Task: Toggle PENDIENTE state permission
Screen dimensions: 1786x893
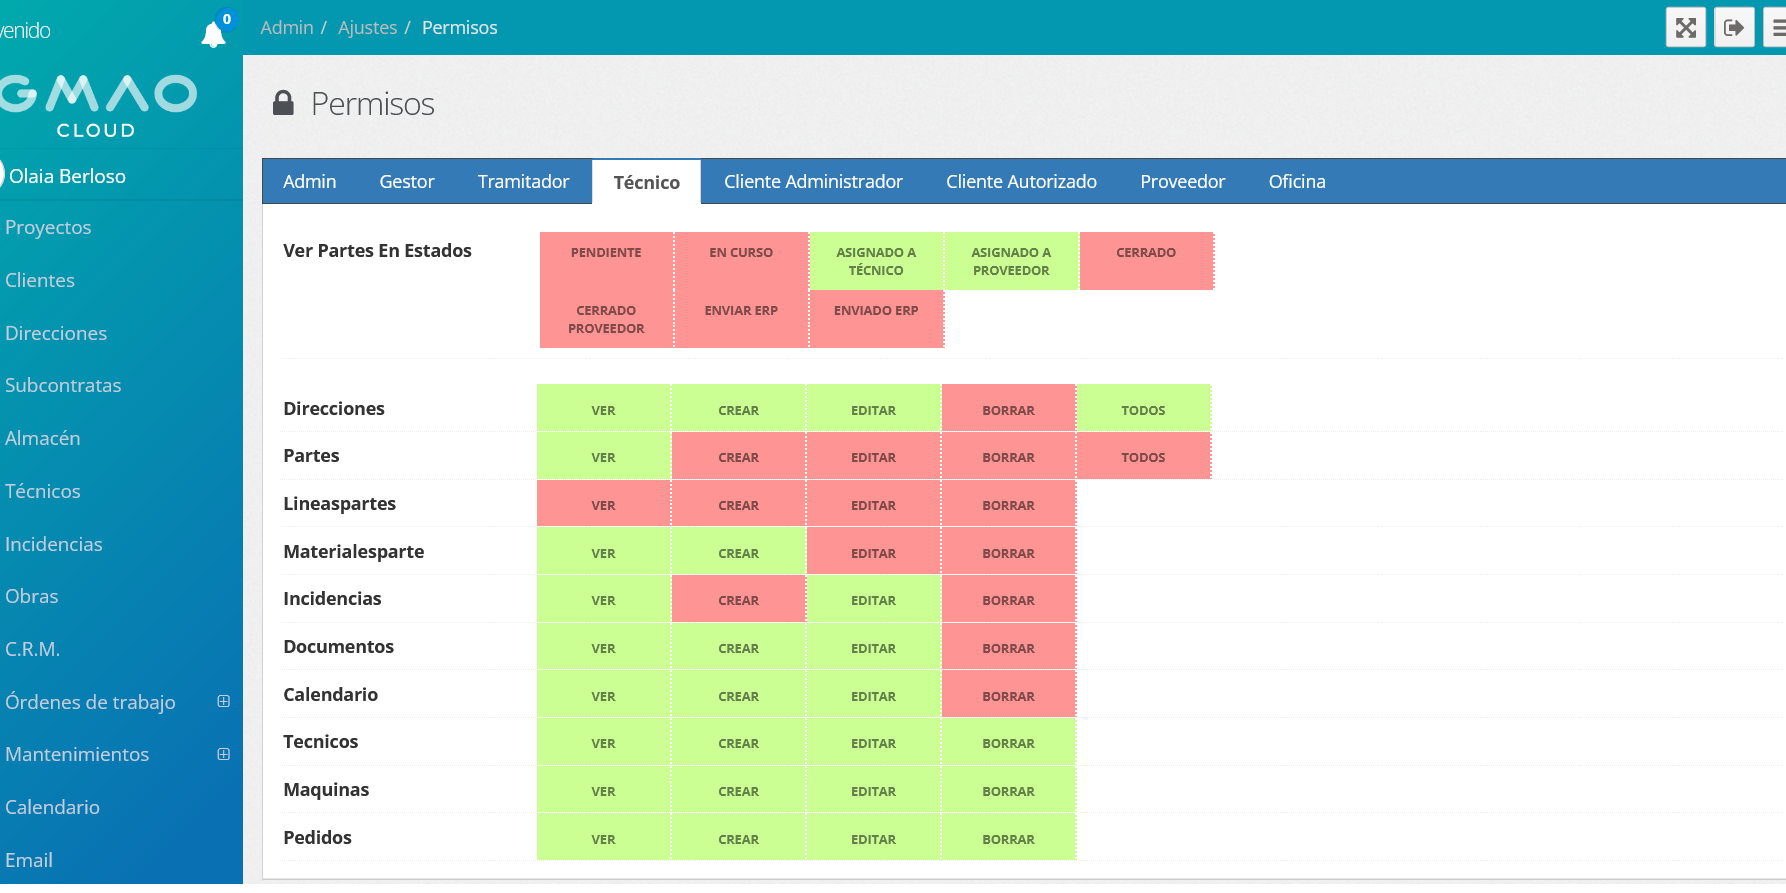Action: point(606,261)
